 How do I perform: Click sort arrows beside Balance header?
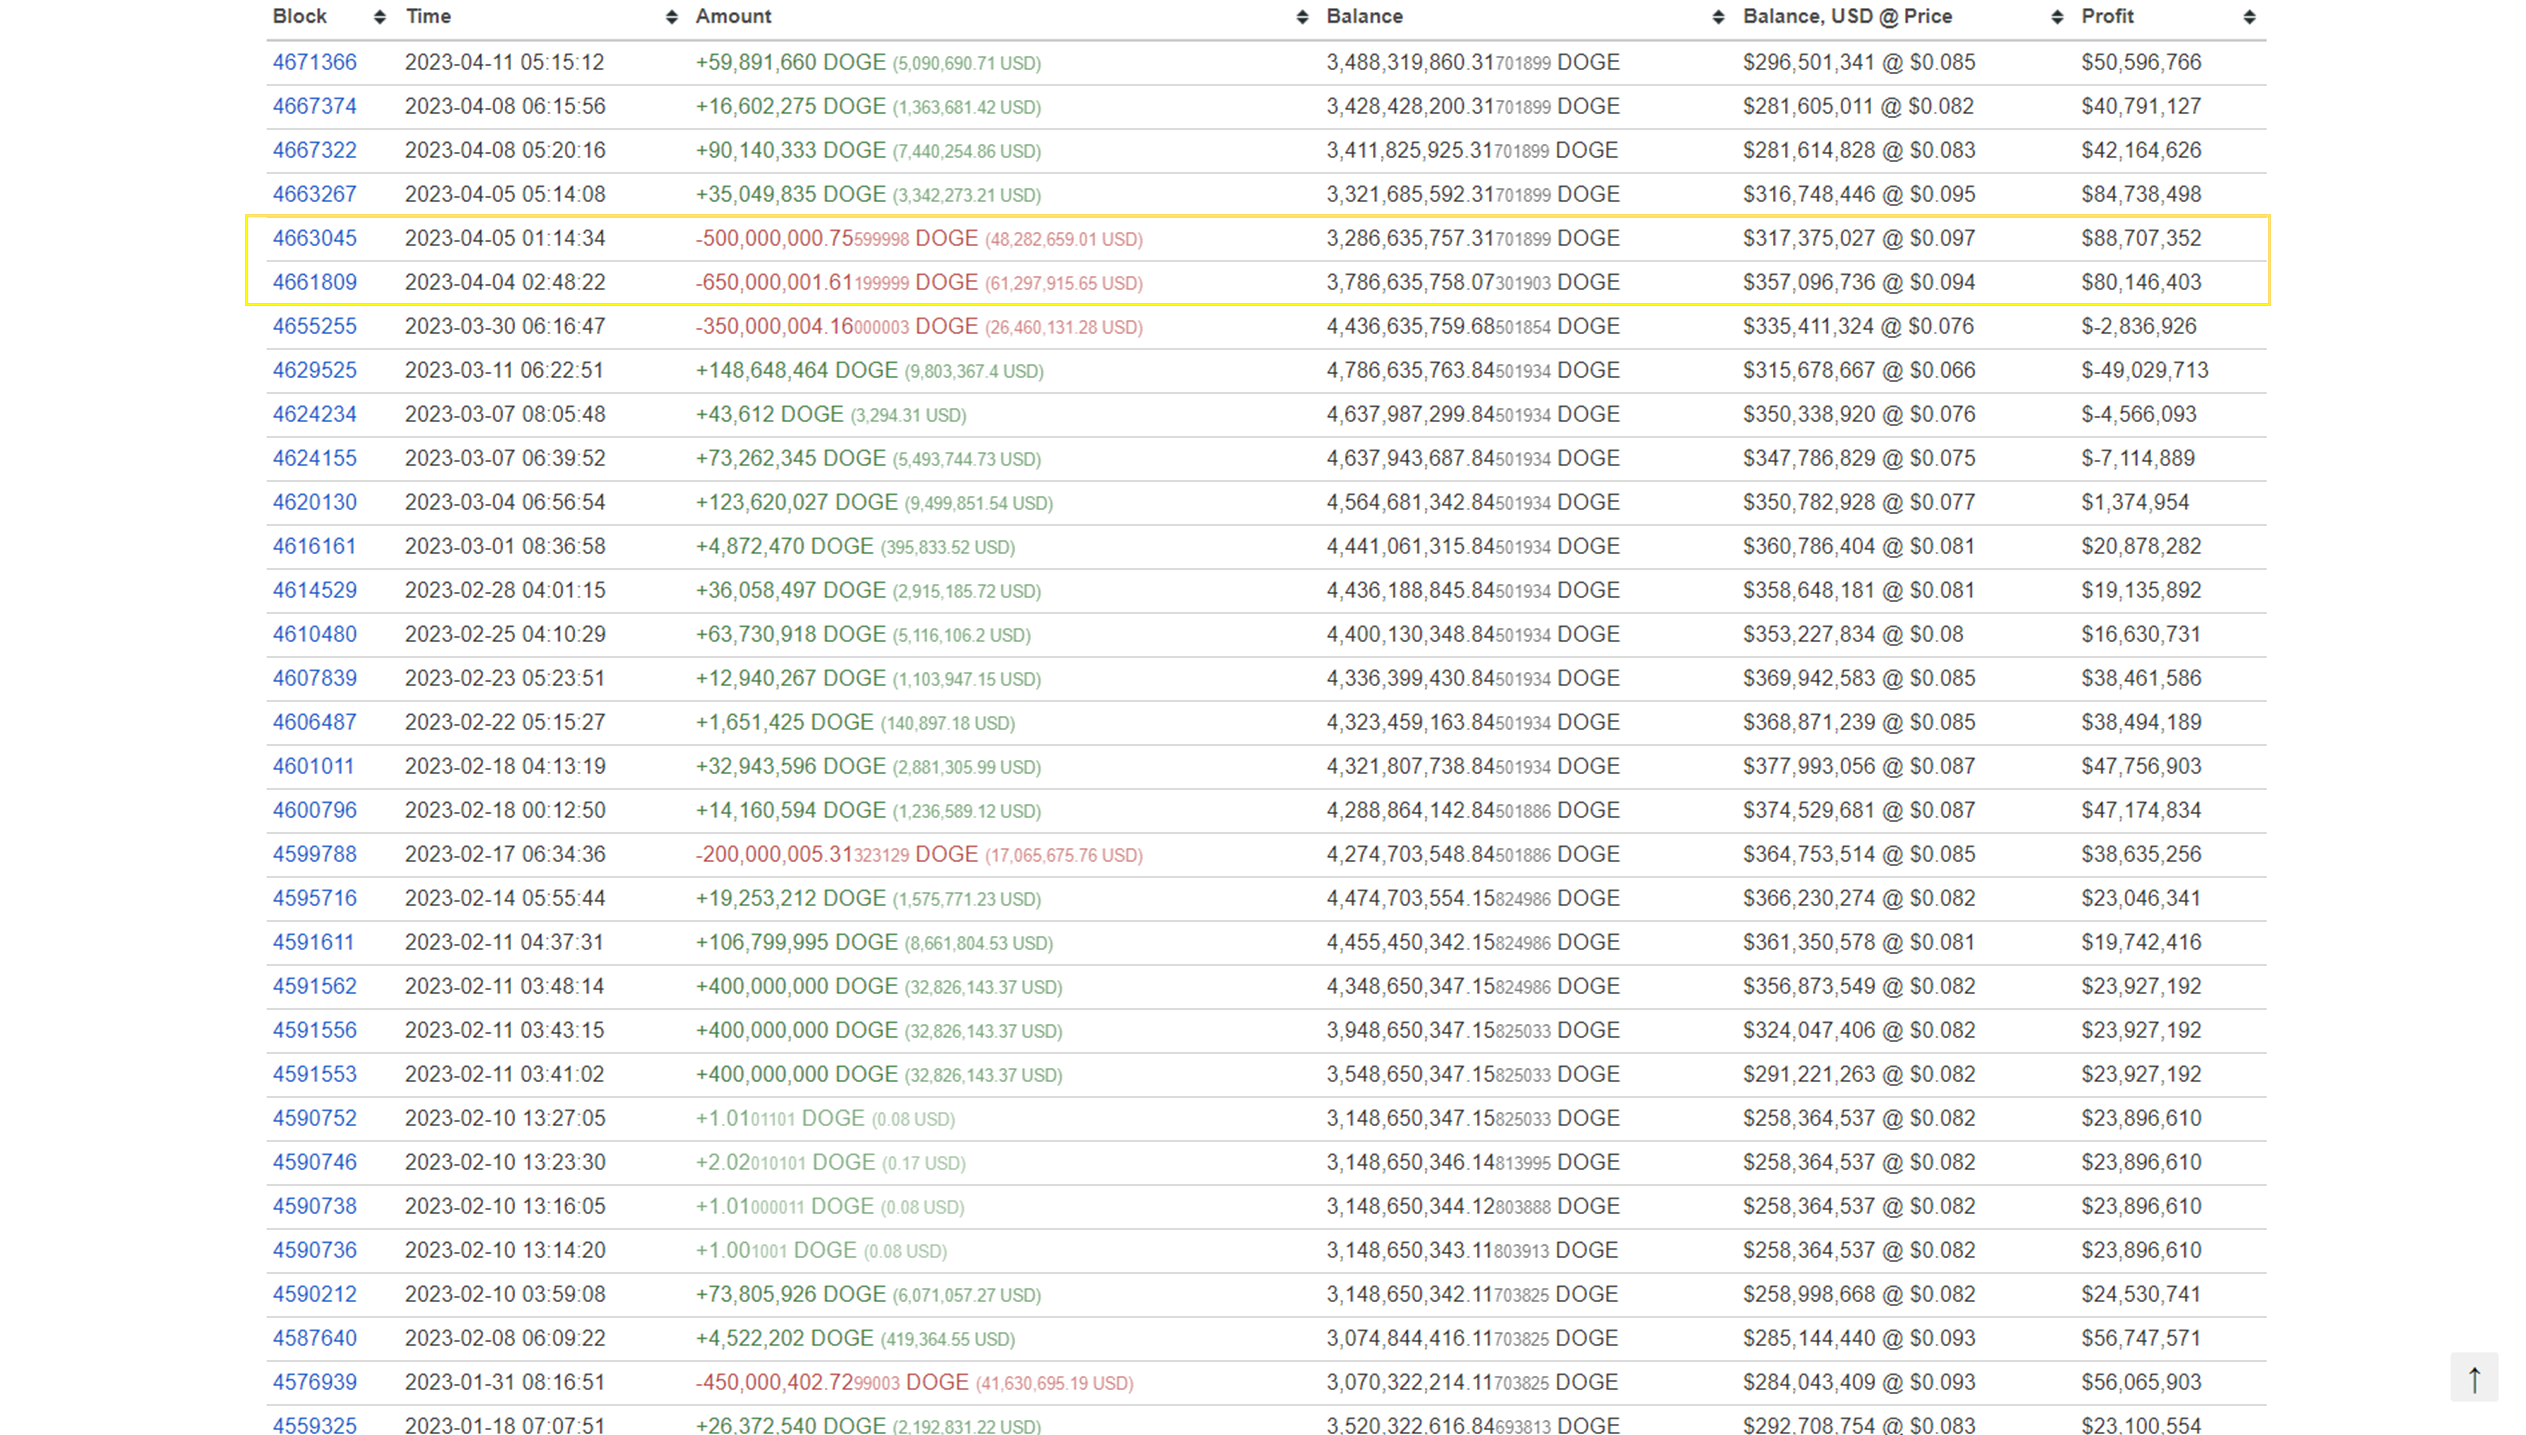tap(1718, 17)
